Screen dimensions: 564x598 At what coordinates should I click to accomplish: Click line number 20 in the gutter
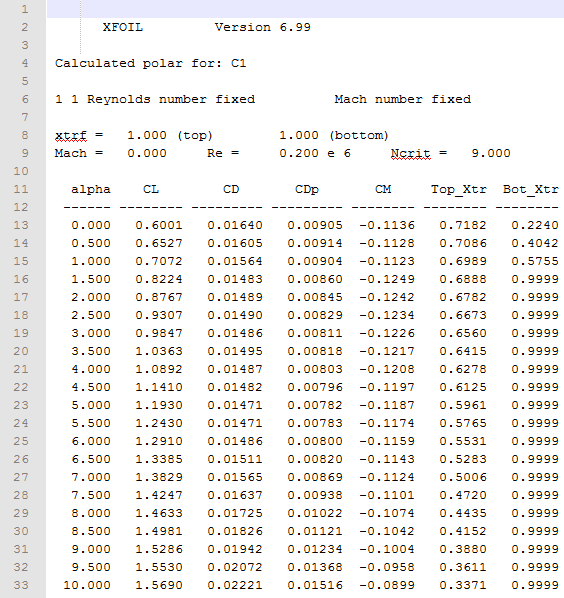(21, 351)
